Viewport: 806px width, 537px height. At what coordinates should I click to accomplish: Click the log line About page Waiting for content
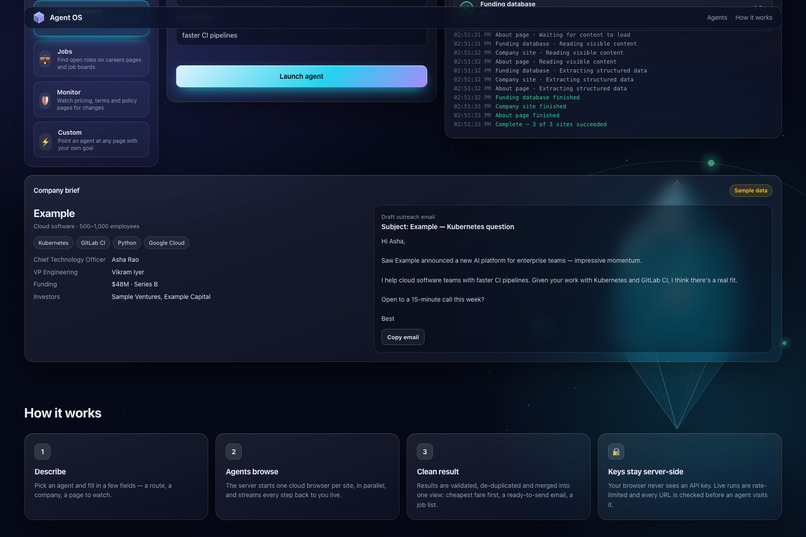click(x=562, y=35)
